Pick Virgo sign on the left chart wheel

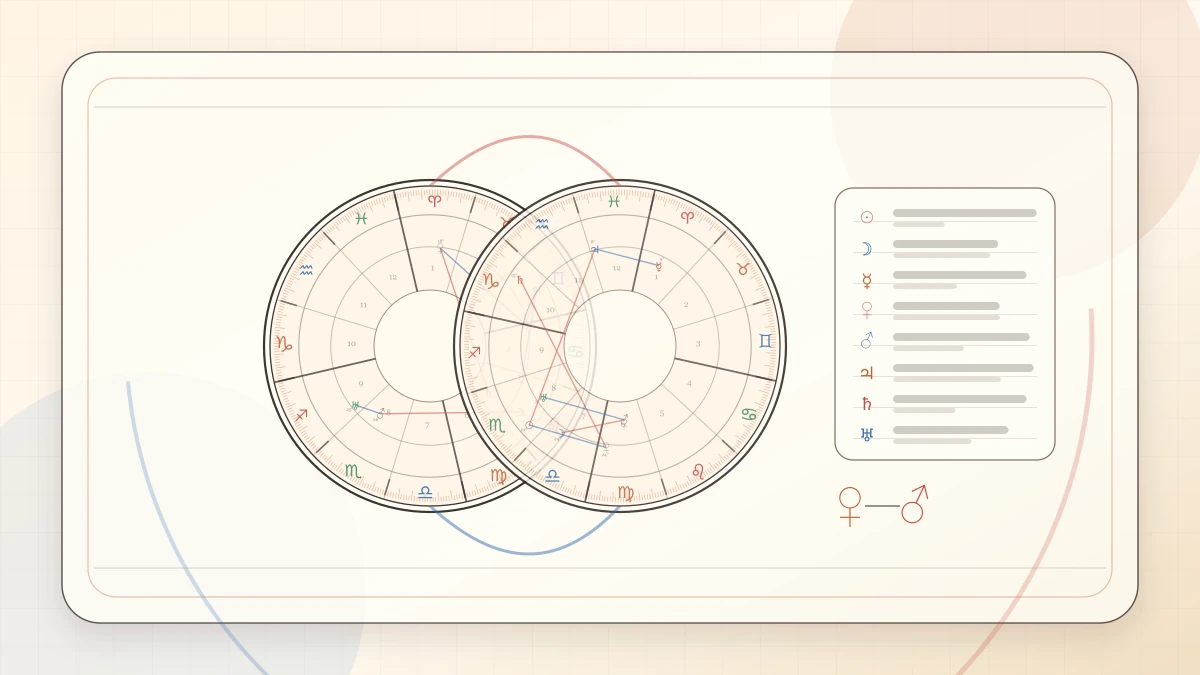498,476
